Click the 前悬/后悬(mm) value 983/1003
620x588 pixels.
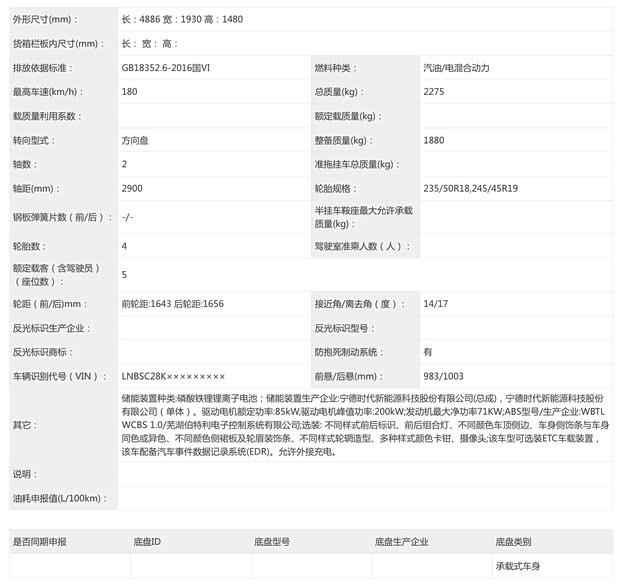443,376
